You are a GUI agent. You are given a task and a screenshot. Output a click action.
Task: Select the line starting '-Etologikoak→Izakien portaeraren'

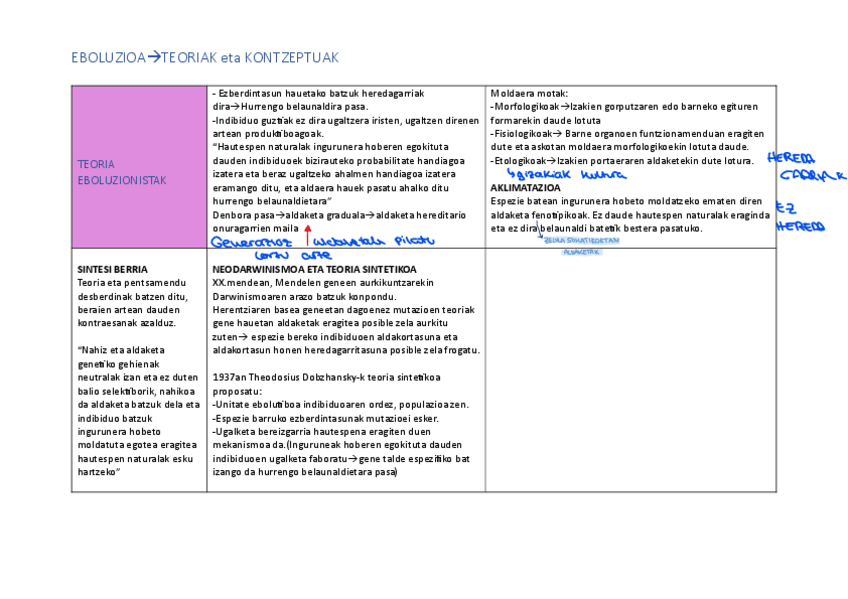point(622,161)
